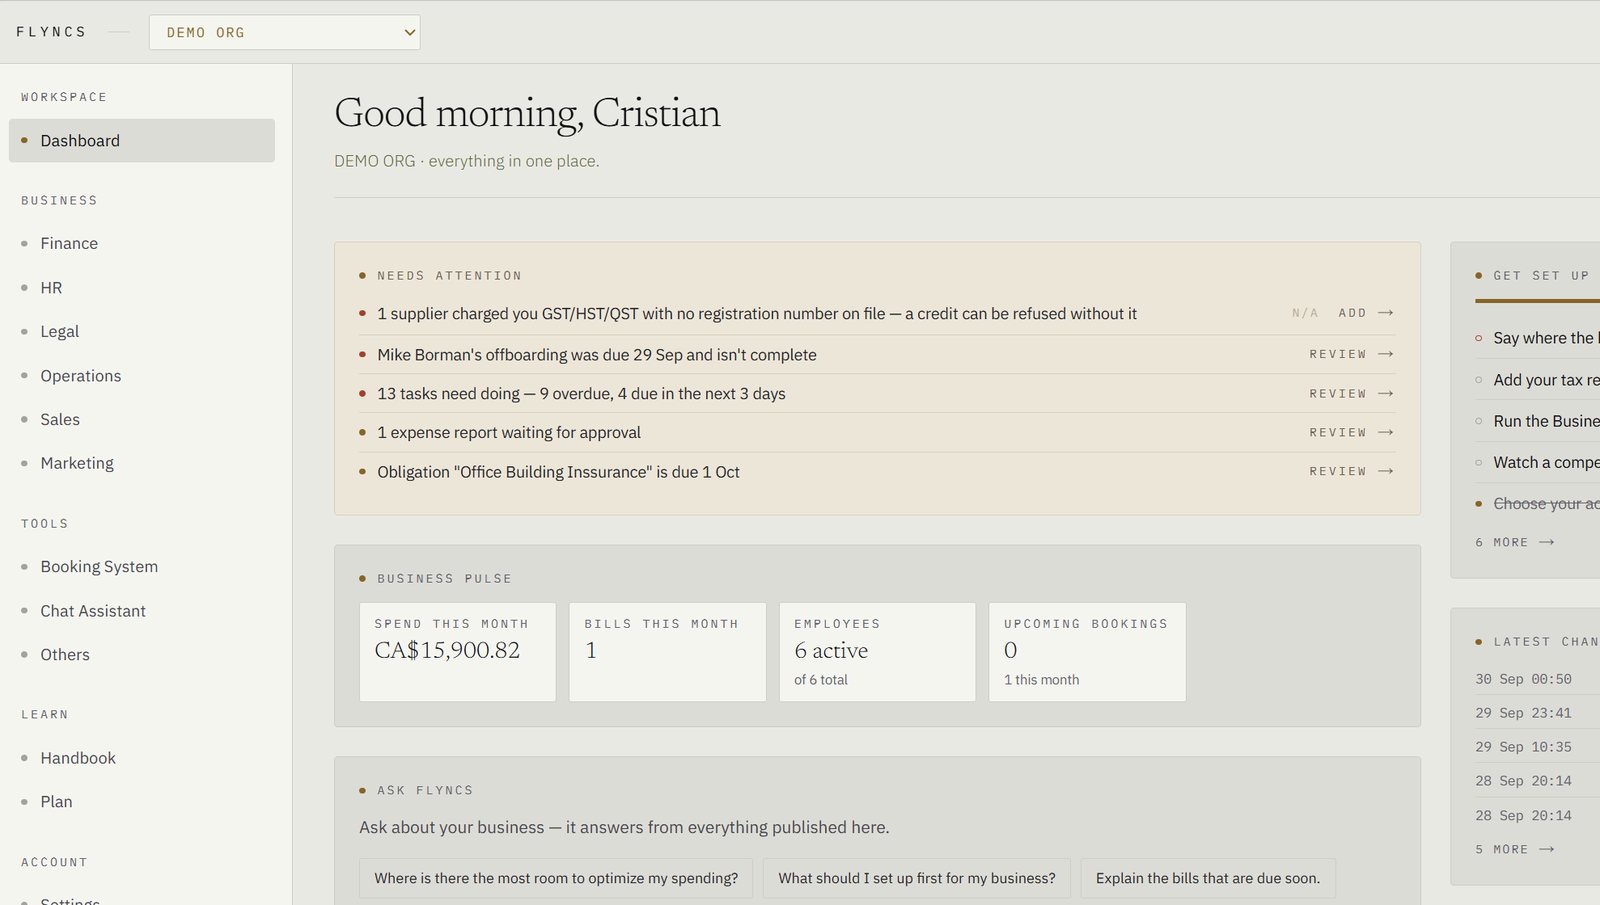Open the '29 Sep 23:41' change entry
1600x905 pixels.
tap(1523, 713)
